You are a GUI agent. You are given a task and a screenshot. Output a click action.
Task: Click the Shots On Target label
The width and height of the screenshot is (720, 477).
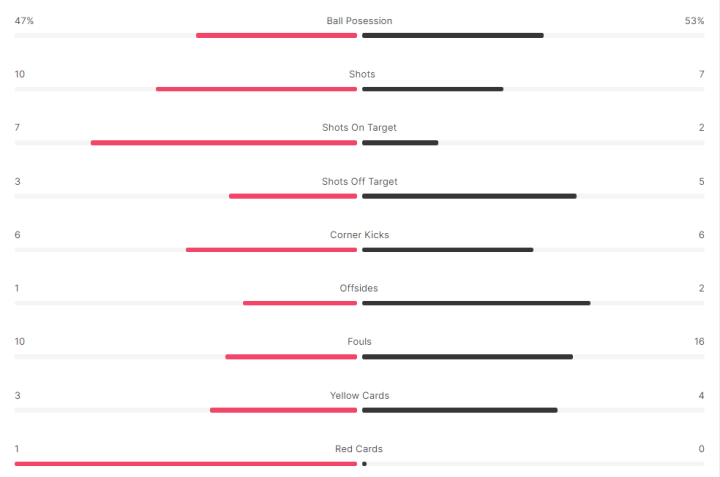click(359, 128)
